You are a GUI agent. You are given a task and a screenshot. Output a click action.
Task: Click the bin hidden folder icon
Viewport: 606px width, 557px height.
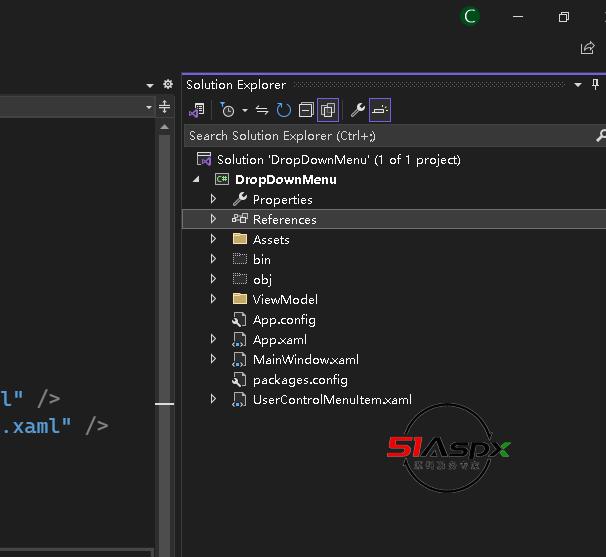point(240,259)
